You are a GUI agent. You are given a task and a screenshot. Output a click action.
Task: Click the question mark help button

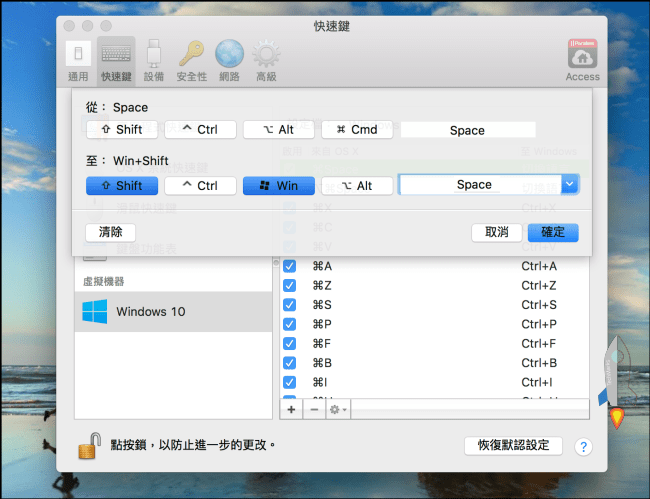(583, 446)
